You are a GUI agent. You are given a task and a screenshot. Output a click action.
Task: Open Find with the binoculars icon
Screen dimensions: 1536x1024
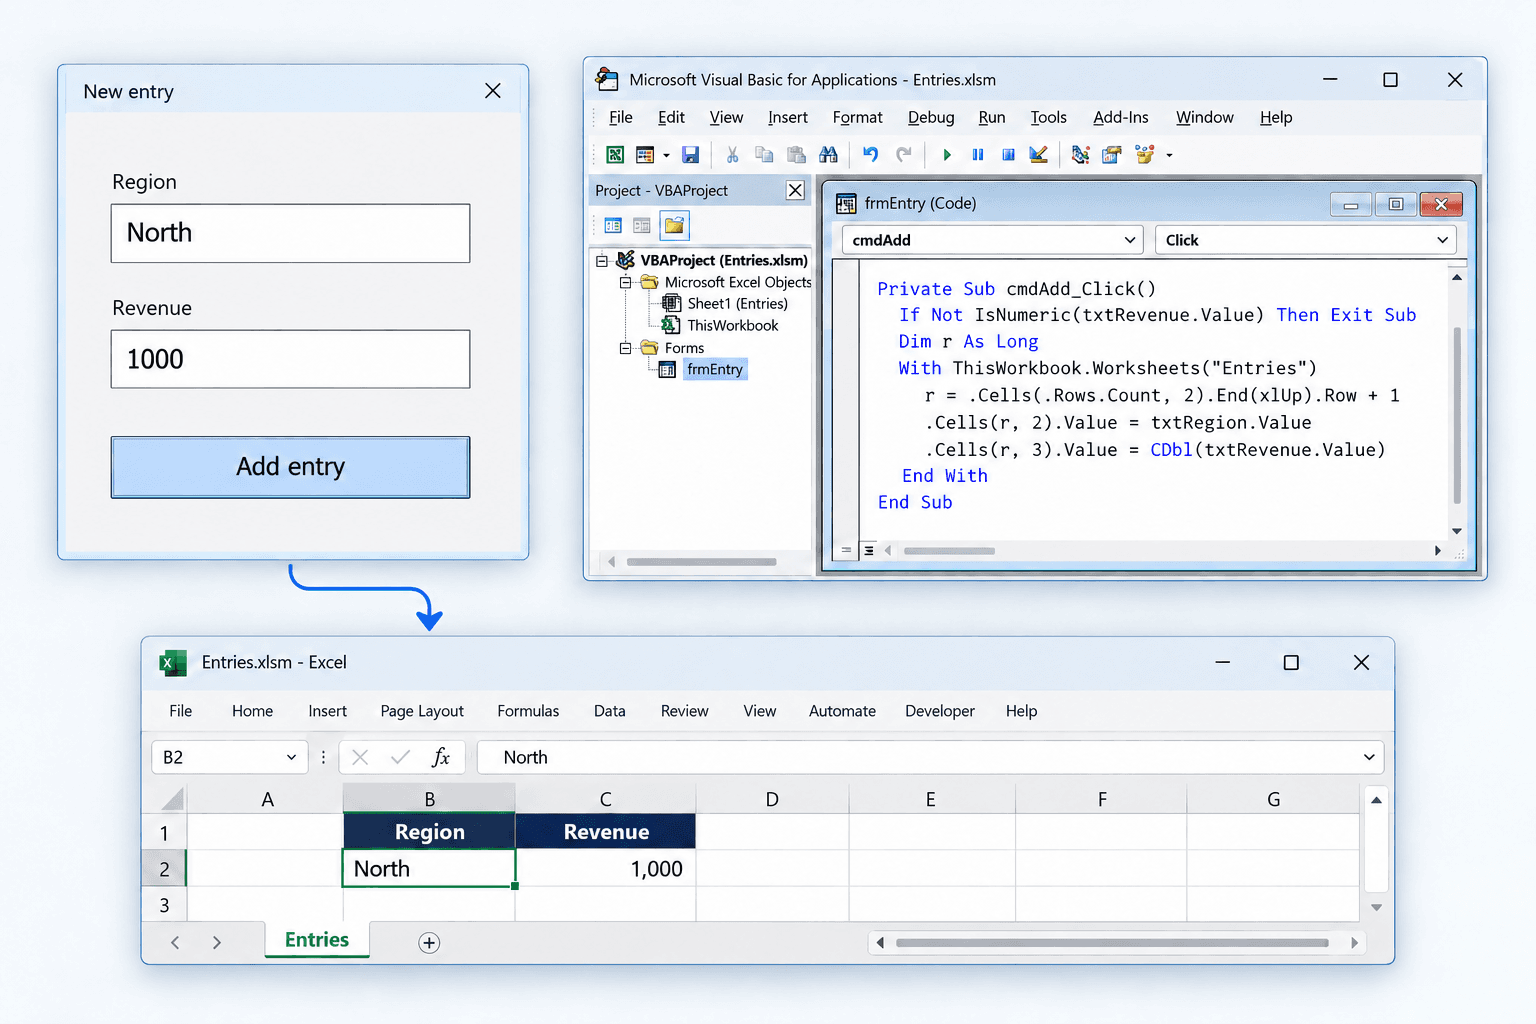tap(828, 155)
